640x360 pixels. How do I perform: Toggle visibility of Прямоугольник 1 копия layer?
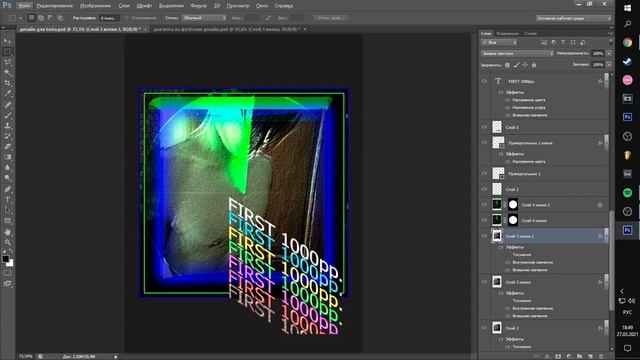484,142
